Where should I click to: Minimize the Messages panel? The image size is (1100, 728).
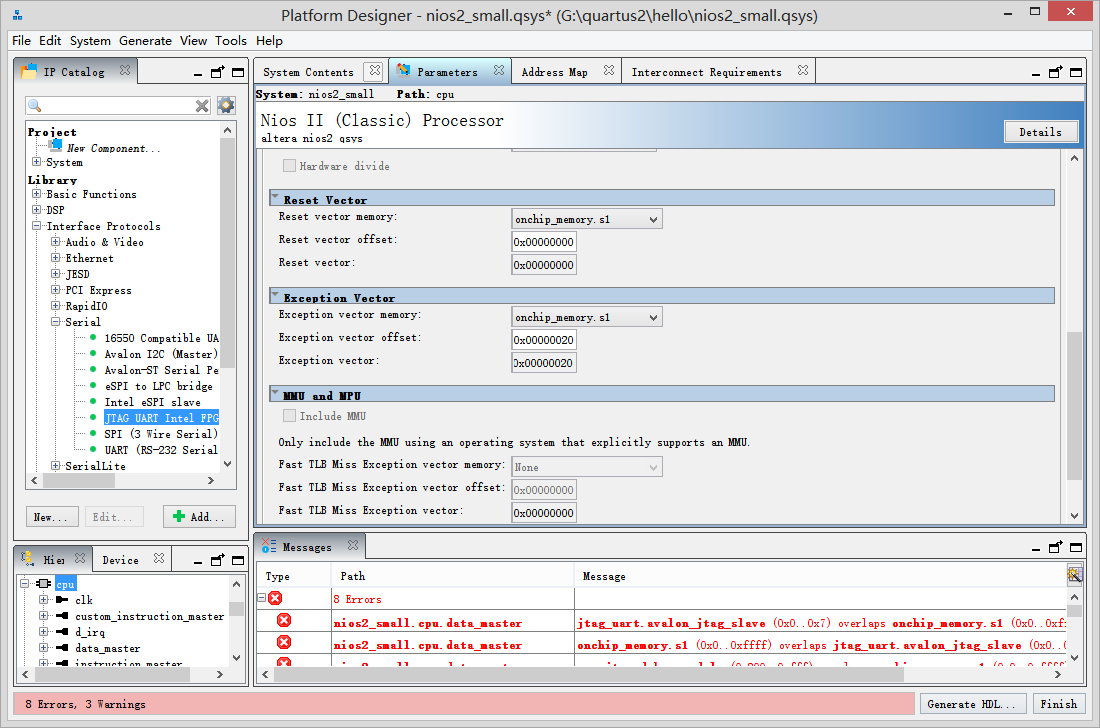(1036, 549)
